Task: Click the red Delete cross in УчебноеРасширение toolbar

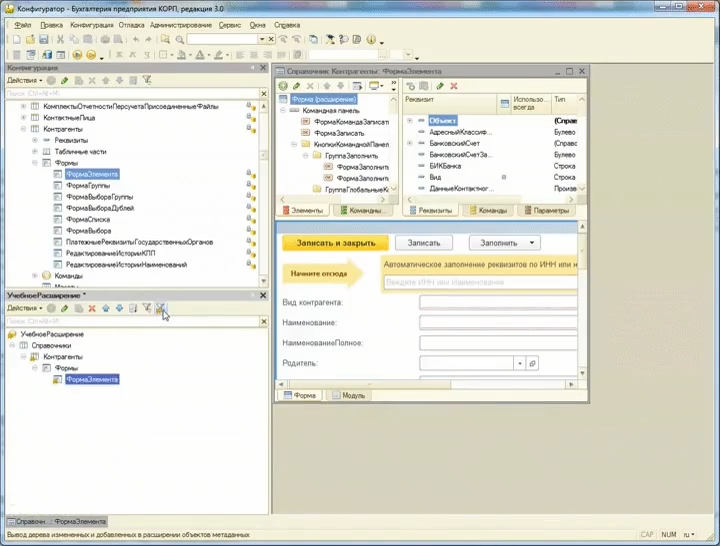Action: pyautogui.click(x=92, y=308)
